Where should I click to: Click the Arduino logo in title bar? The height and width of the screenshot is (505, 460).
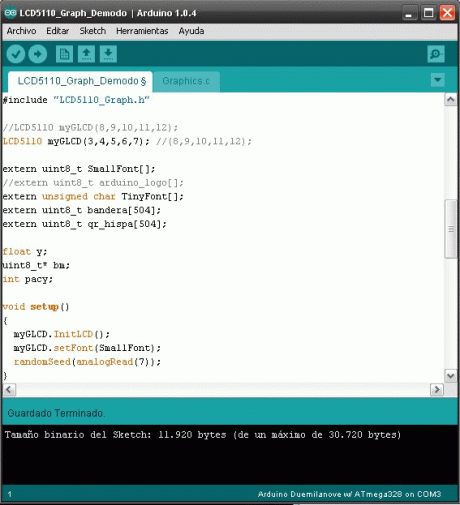point(10,13)
